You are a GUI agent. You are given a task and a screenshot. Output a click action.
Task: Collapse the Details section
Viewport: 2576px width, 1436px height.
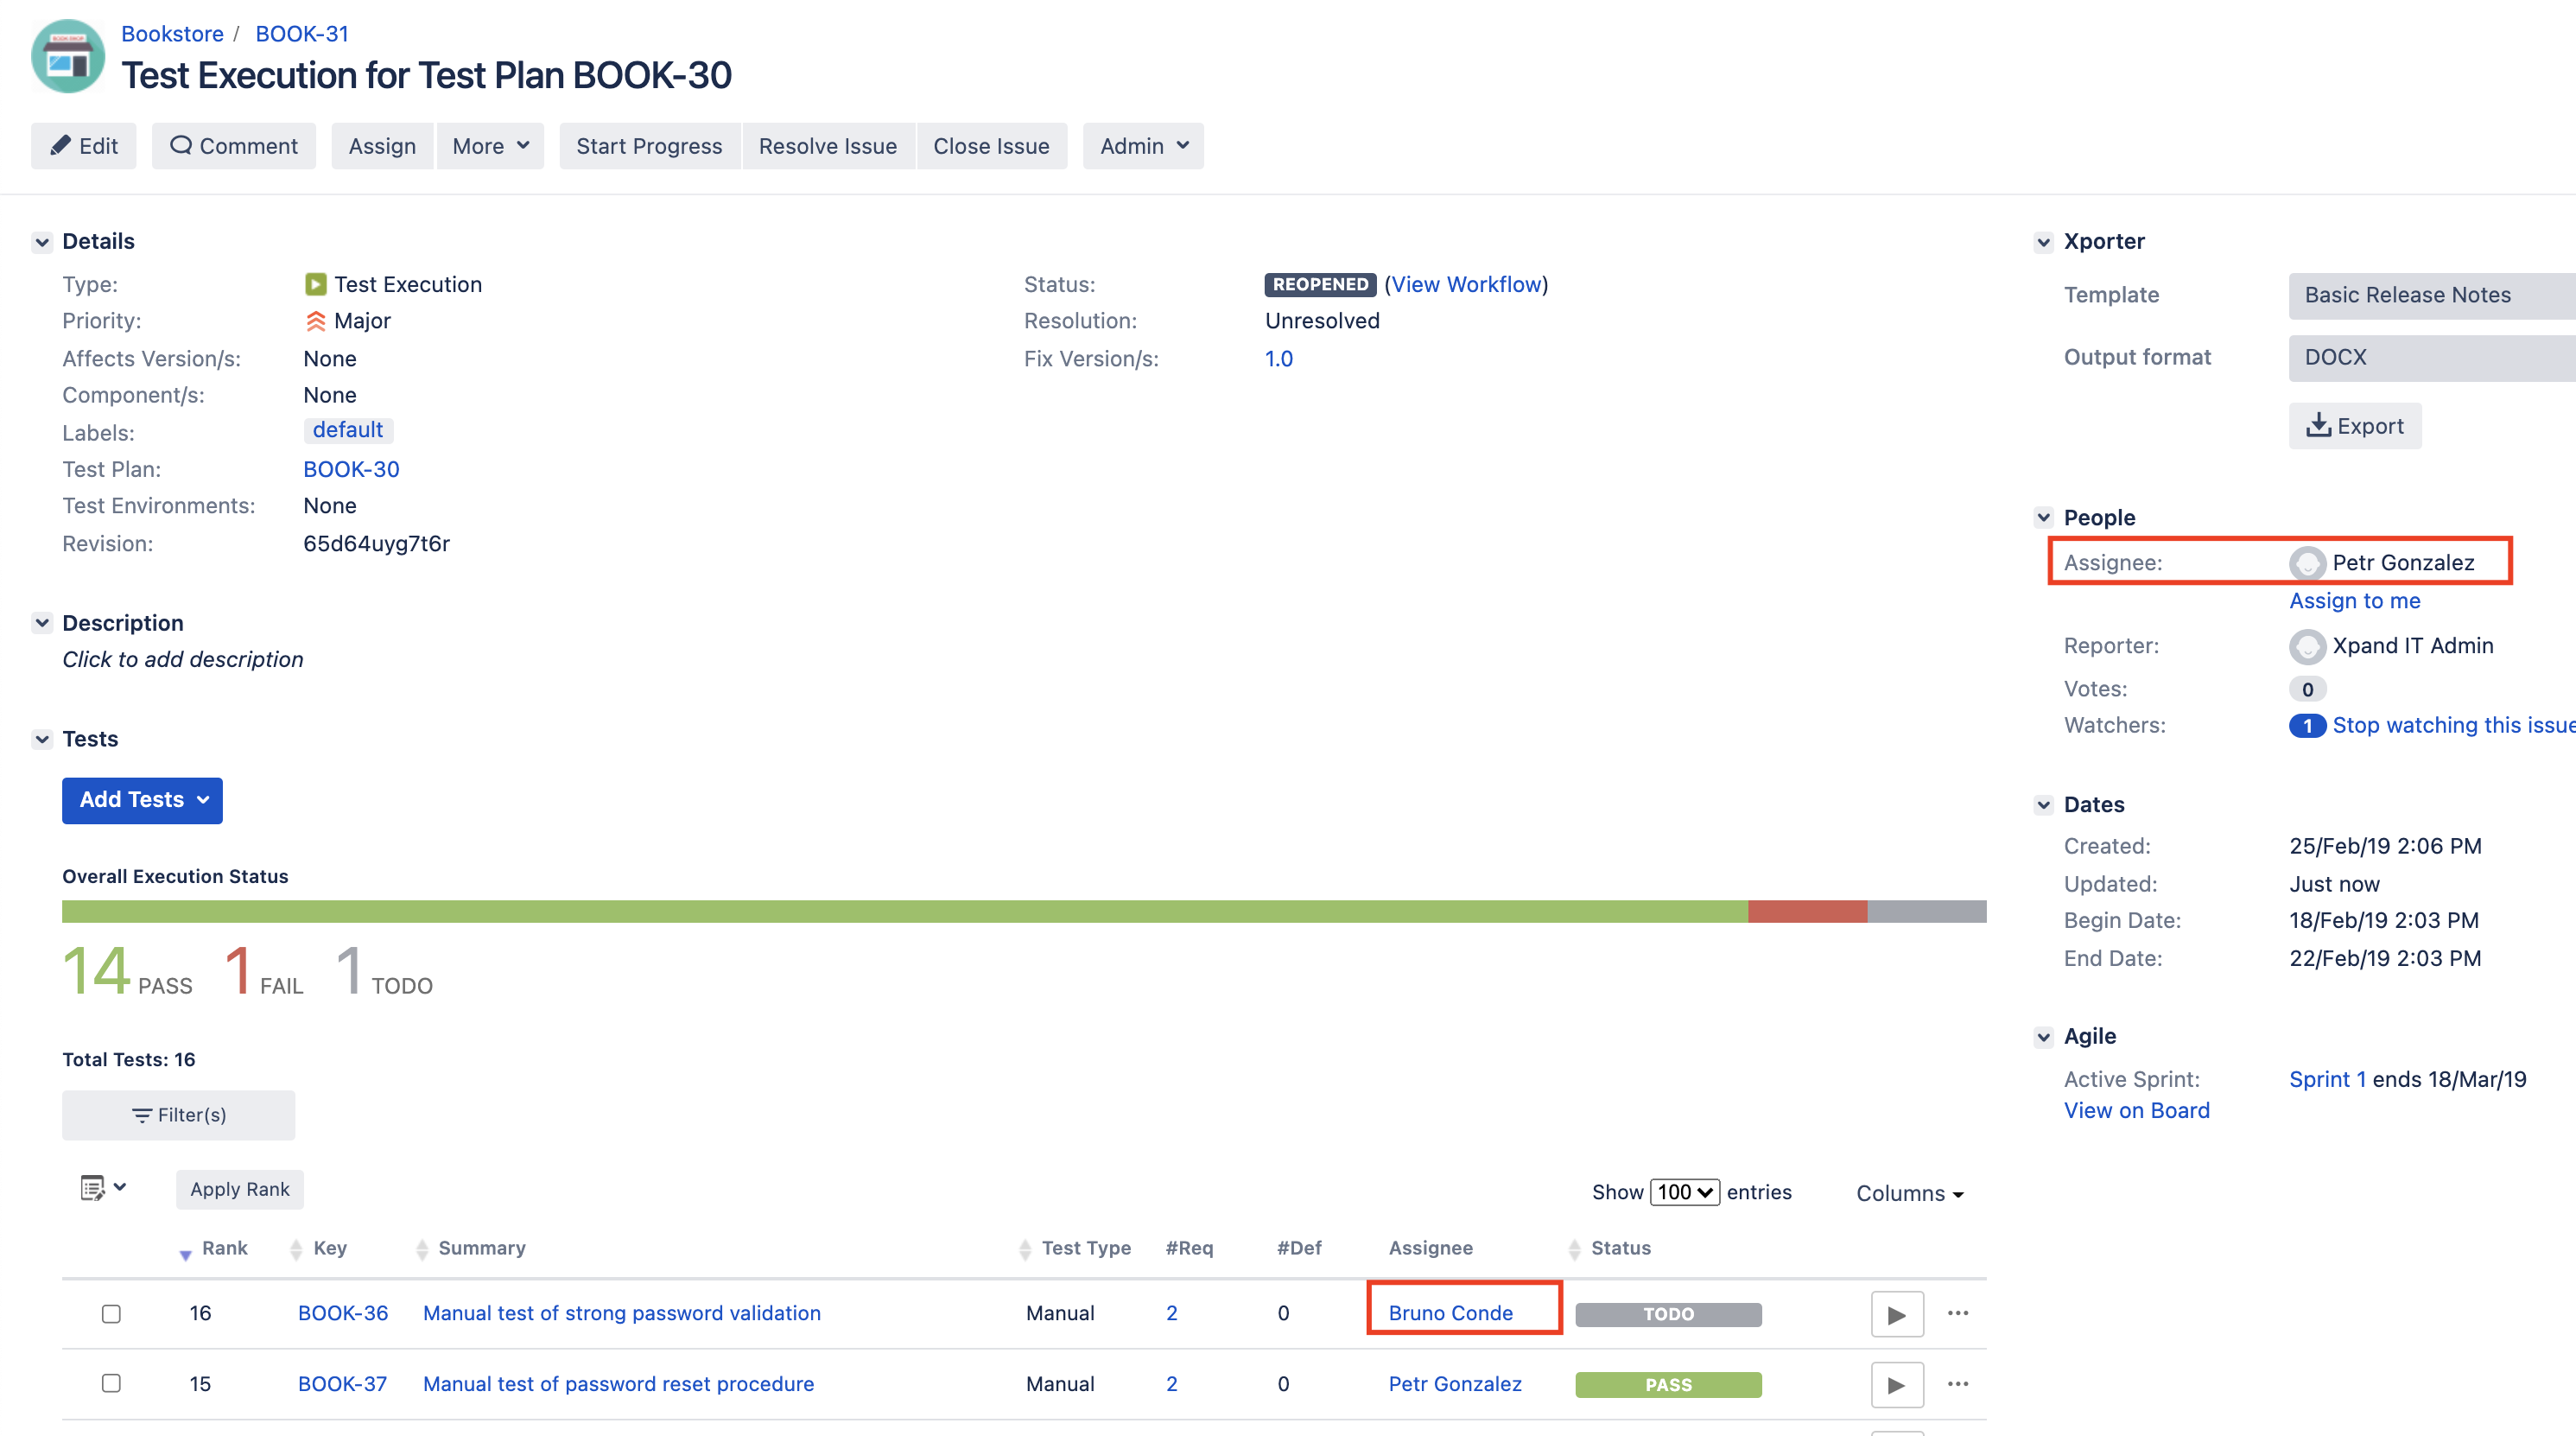[42, 241]
